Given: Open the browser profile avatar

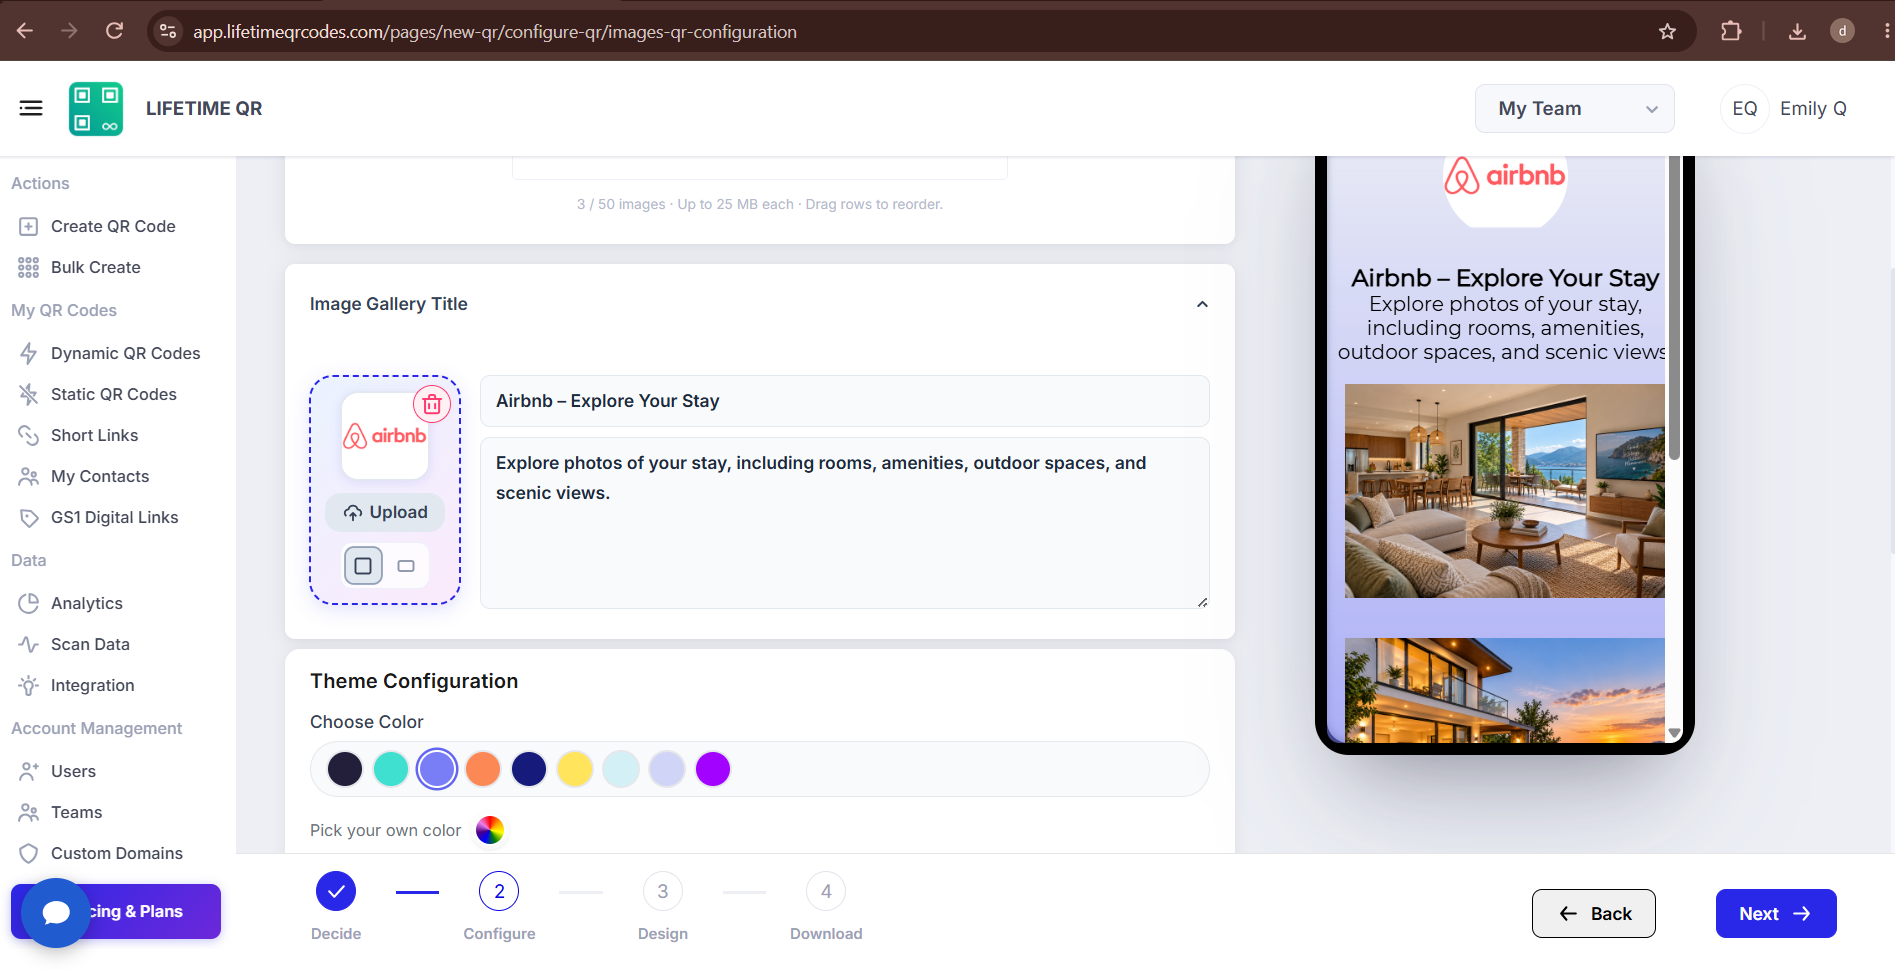Looking at the screenshot, I should coord(1842,31).
